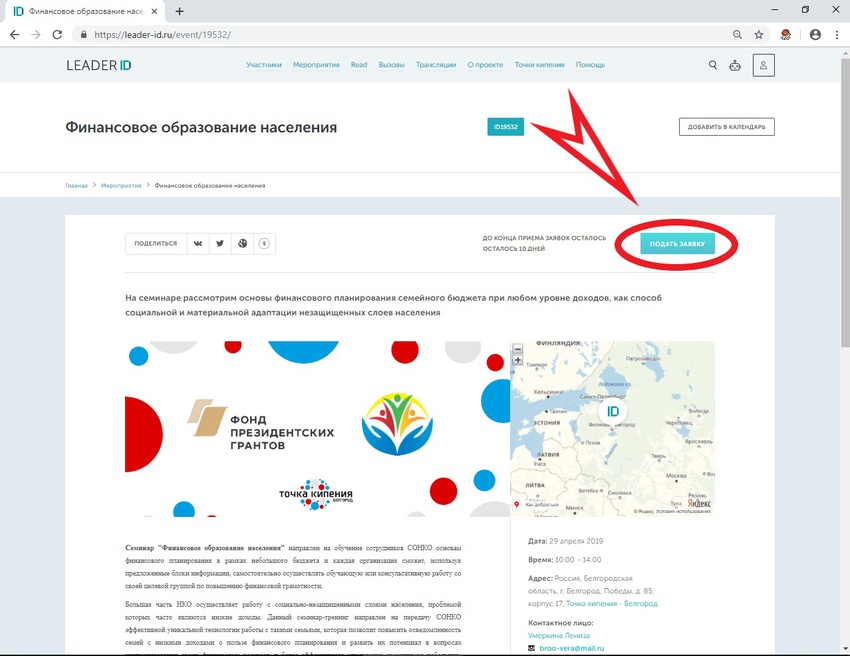The height and width of the screenshot is (656, 850).
Task: Open Точки кипения navigation item
Action: 539,65
